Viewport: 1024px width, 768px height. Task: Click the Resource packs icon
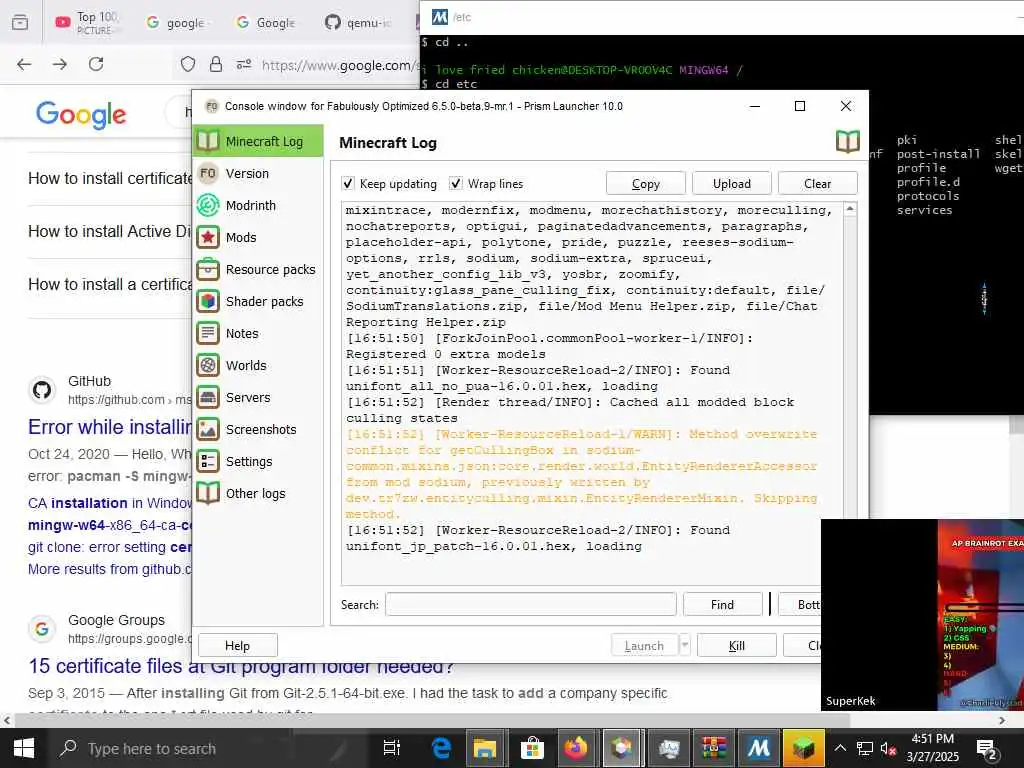point(208,269)
